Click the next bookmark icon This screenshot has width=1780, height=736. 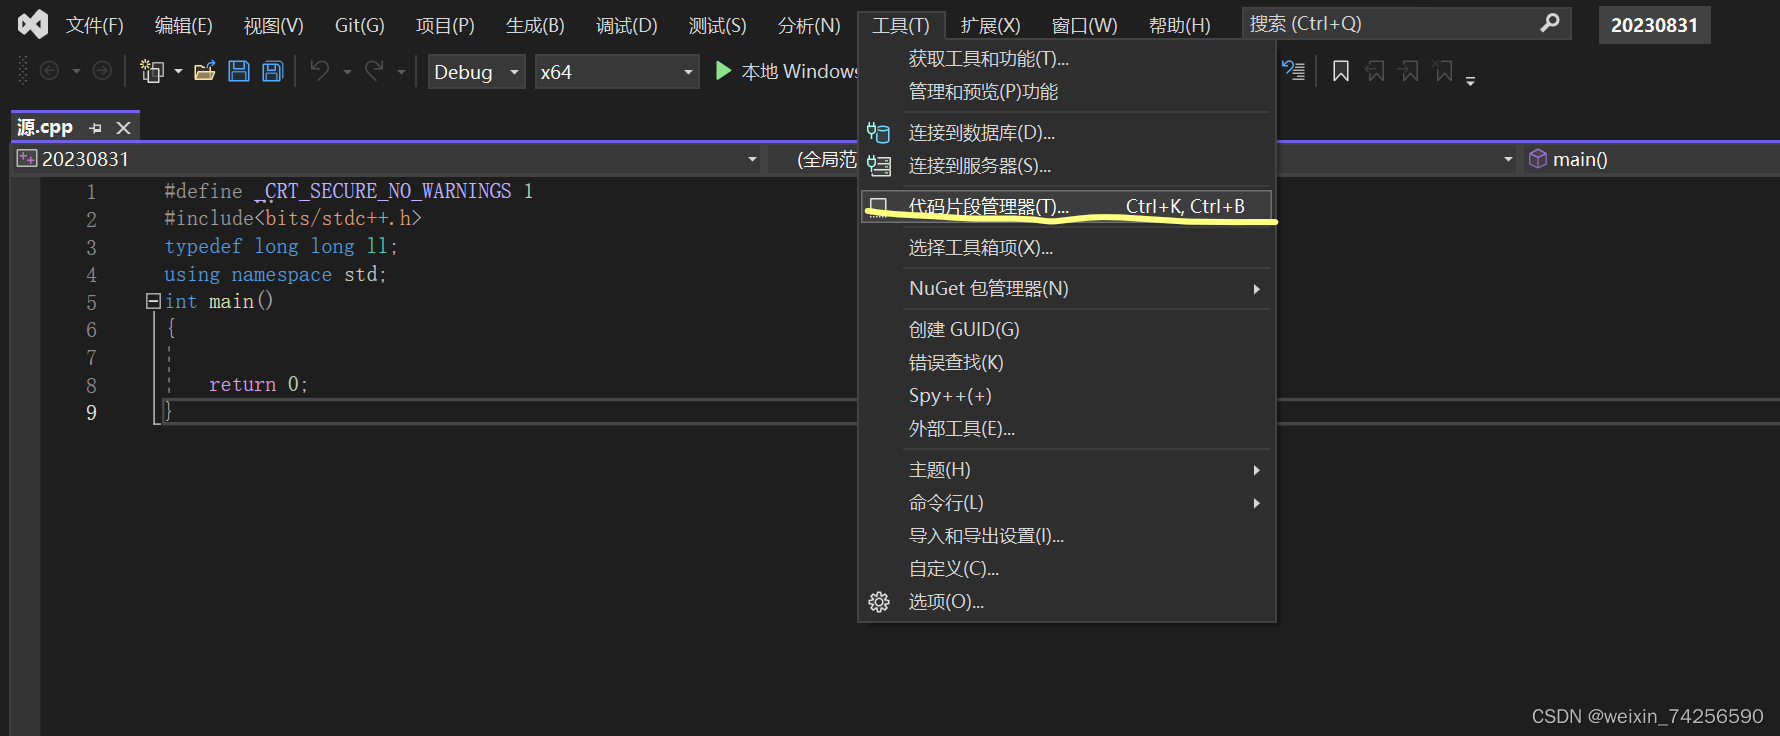[x=1409, y=71]
